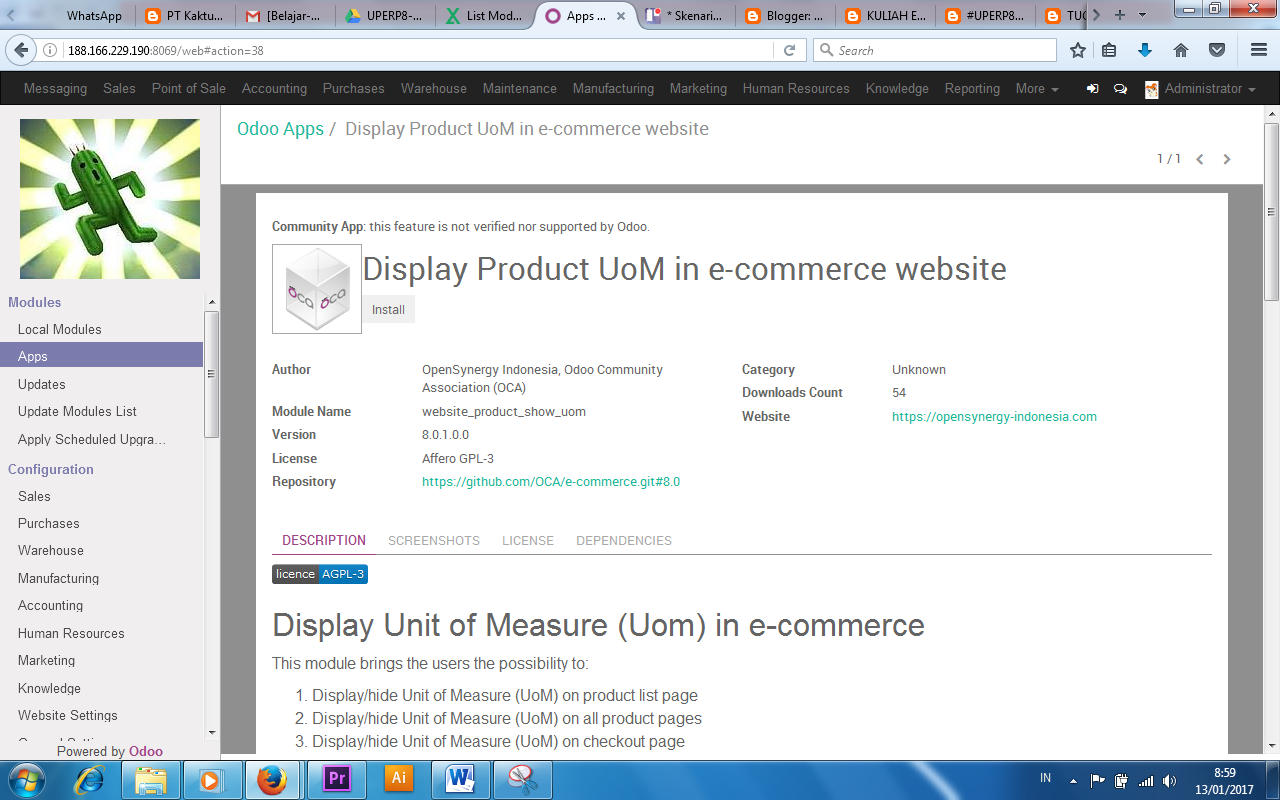The height and width of the screenshot is (800, 1280).
Task: Open the Messaging menu
Action: click(55, 88)
